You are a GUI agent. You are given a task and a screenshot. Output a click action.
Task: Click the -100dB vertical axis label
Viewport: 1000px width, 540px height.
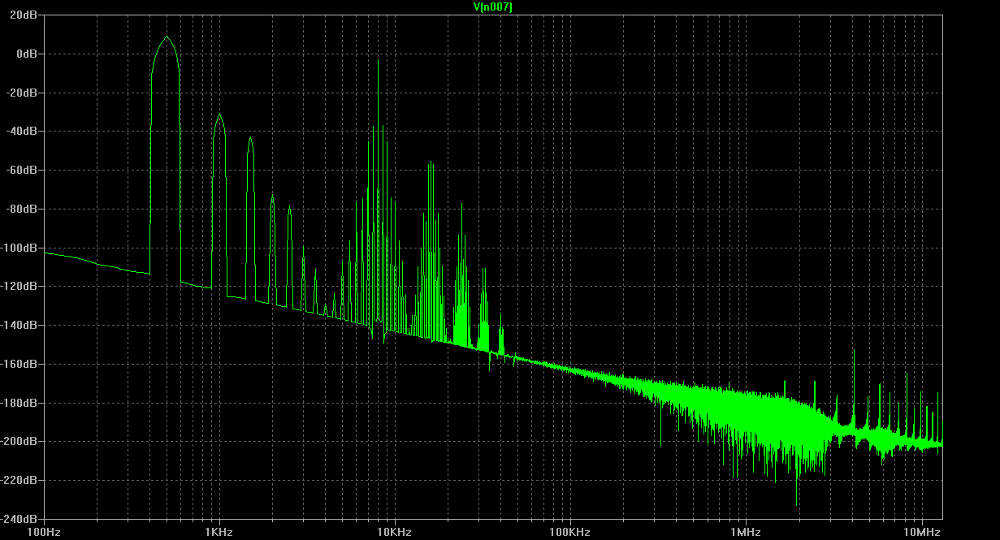click(x=20, y=248)
